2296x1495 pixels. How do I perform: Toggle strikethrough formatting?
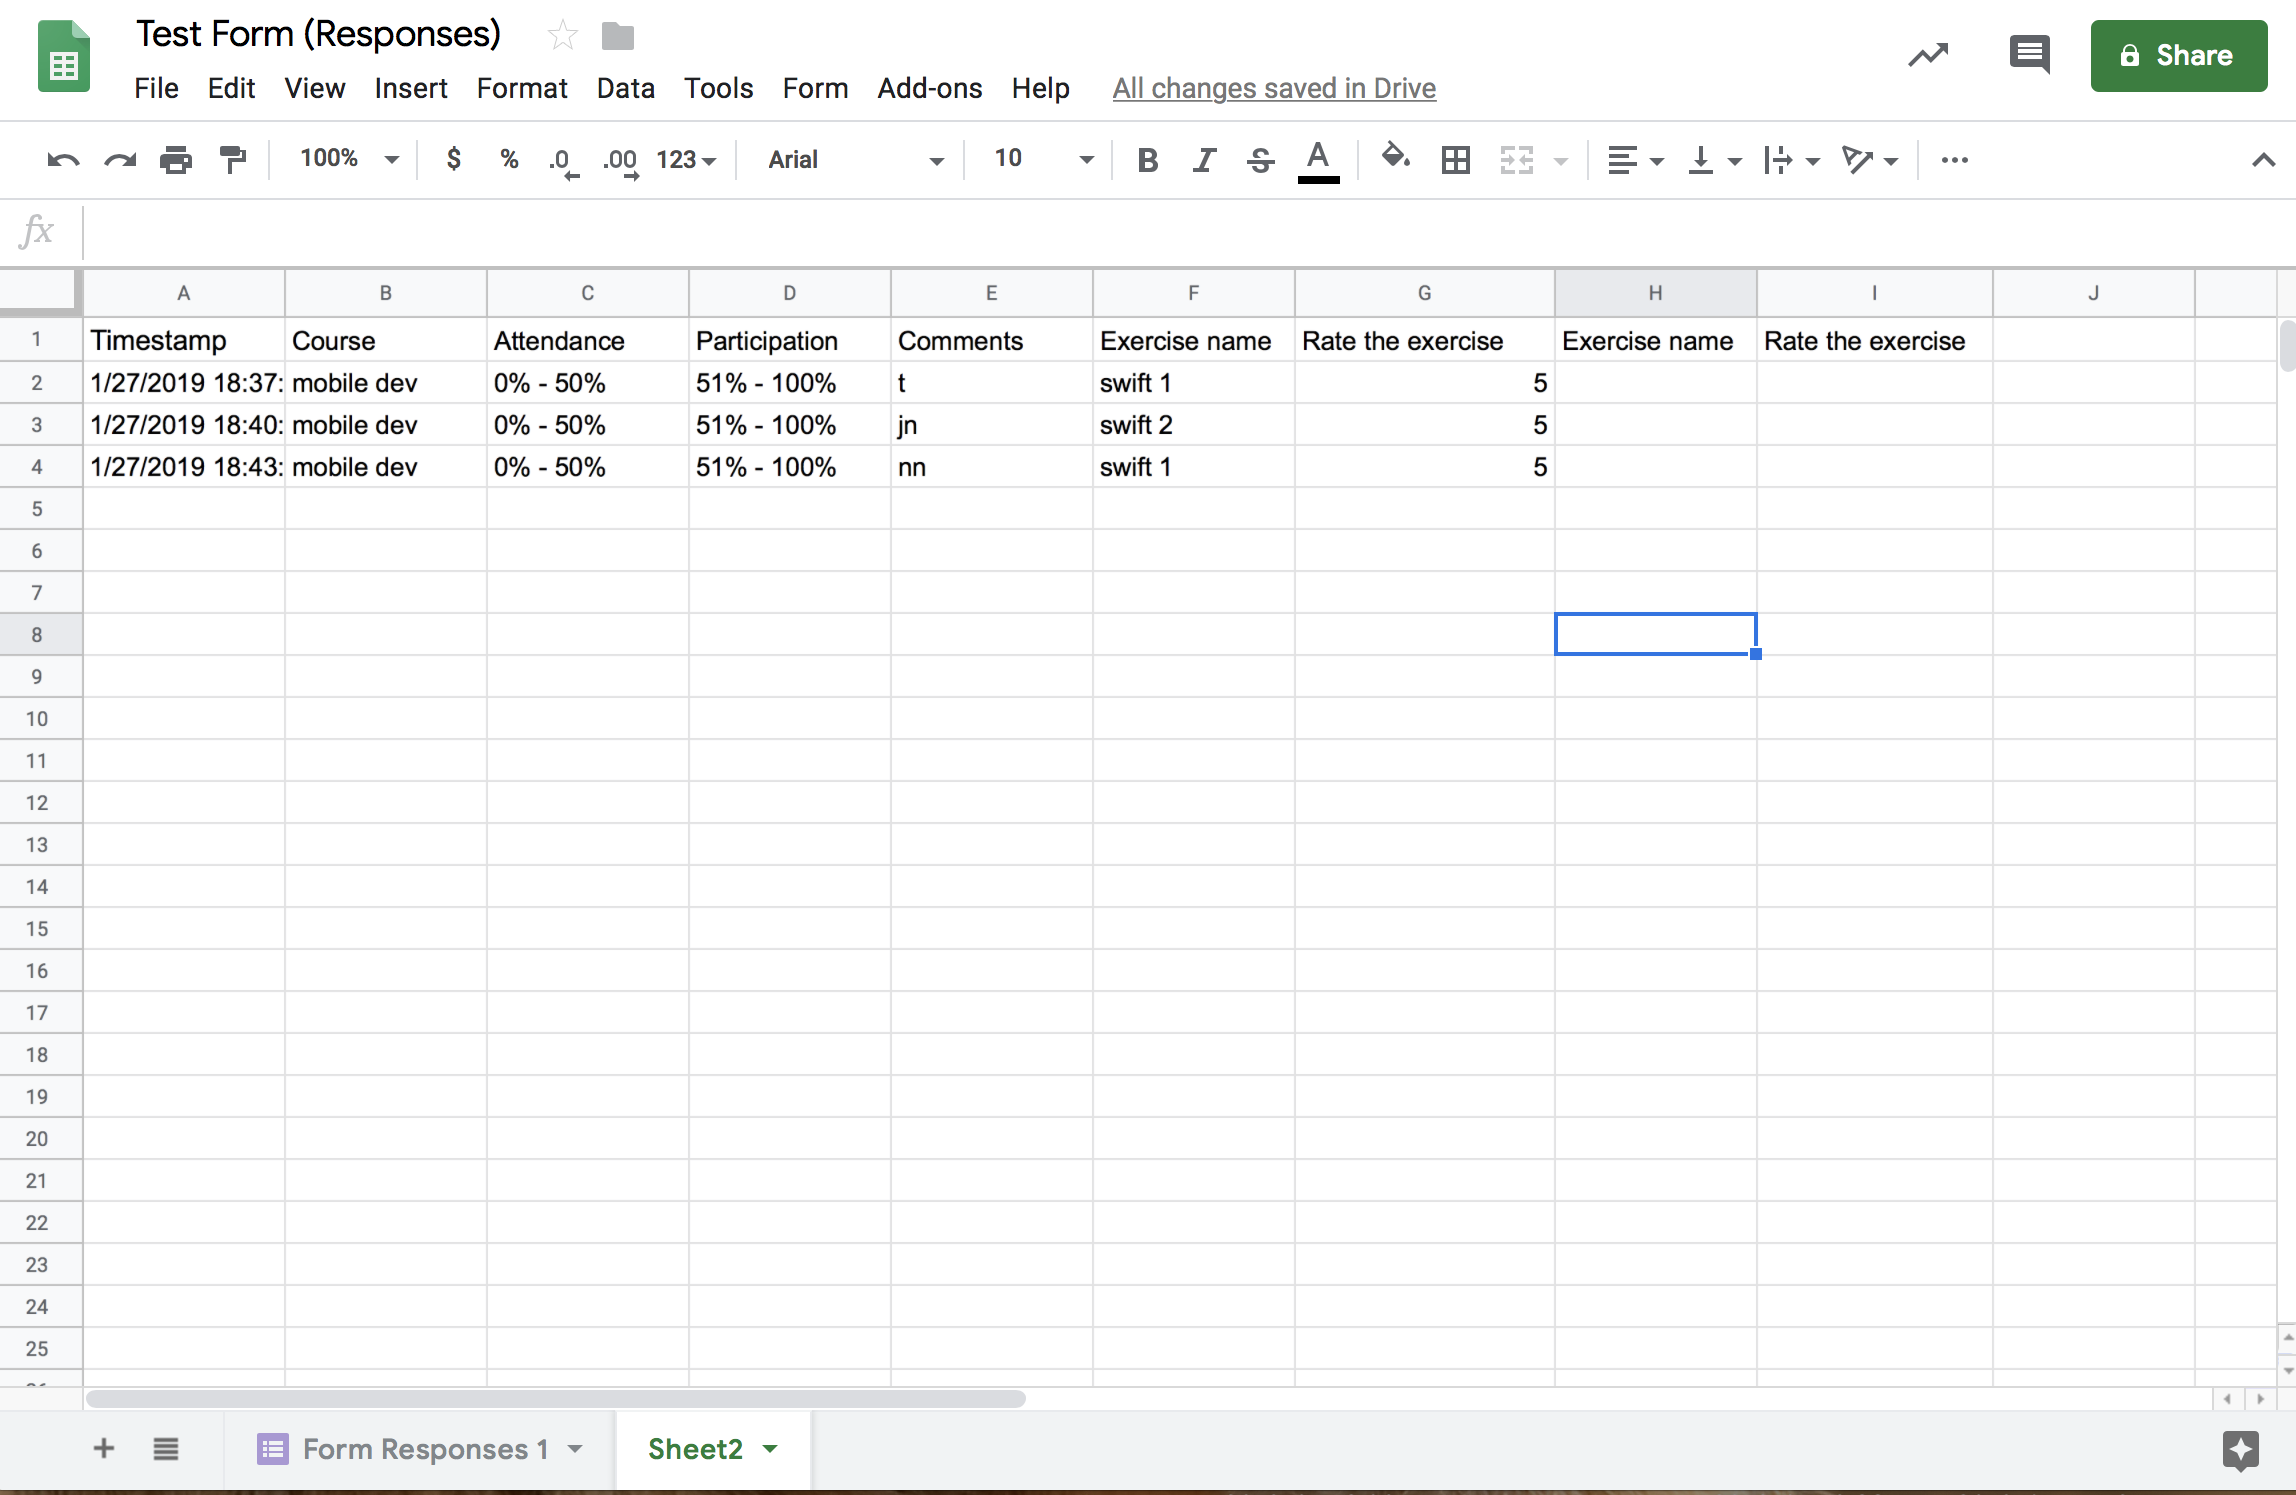tap(1260, 160)
